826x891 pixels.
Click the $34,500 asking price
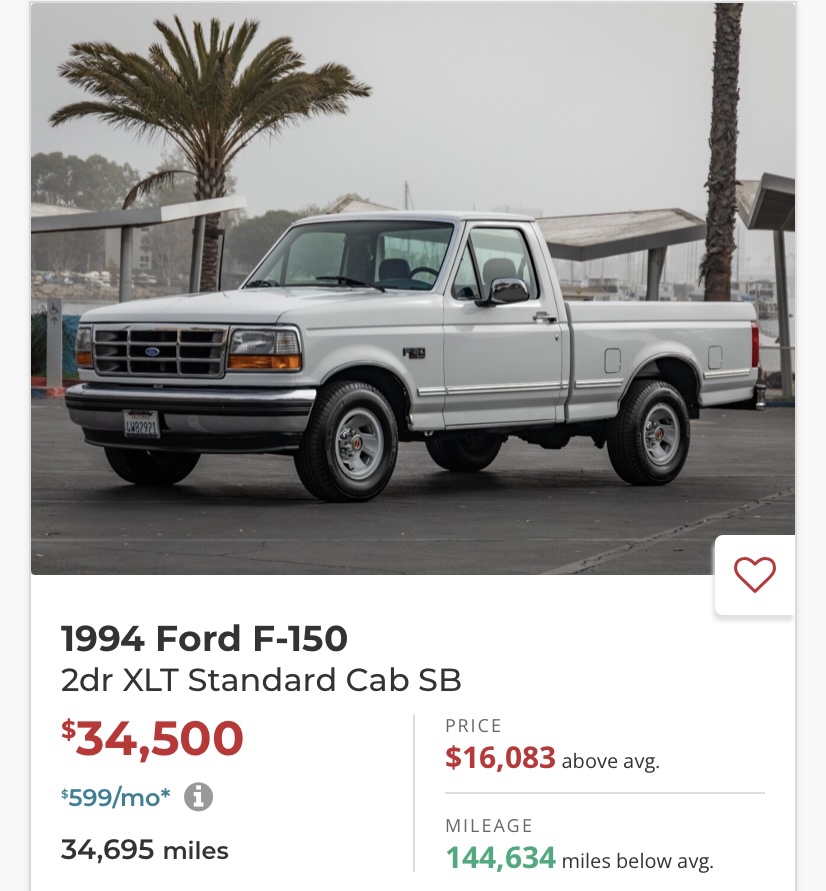(153, 739)
